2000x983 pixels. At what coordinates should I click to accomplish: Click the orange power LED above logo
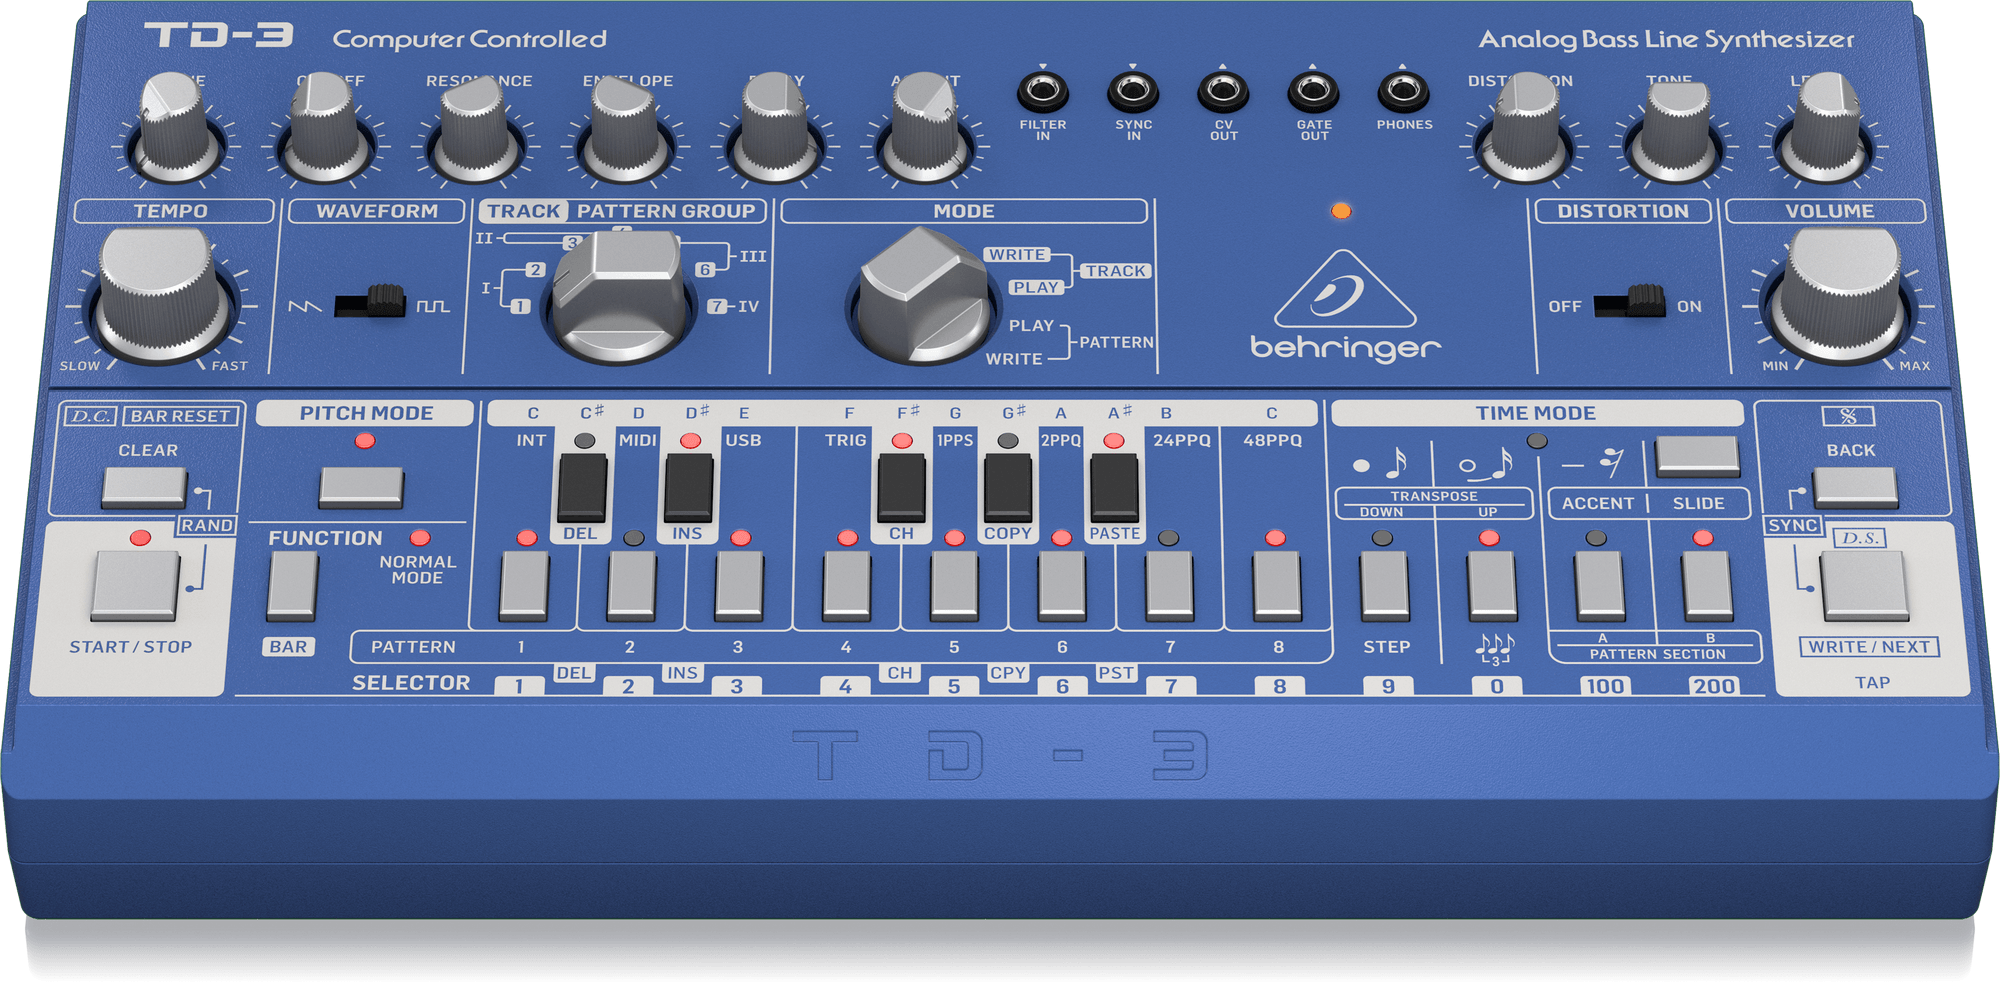point(1341,211)
